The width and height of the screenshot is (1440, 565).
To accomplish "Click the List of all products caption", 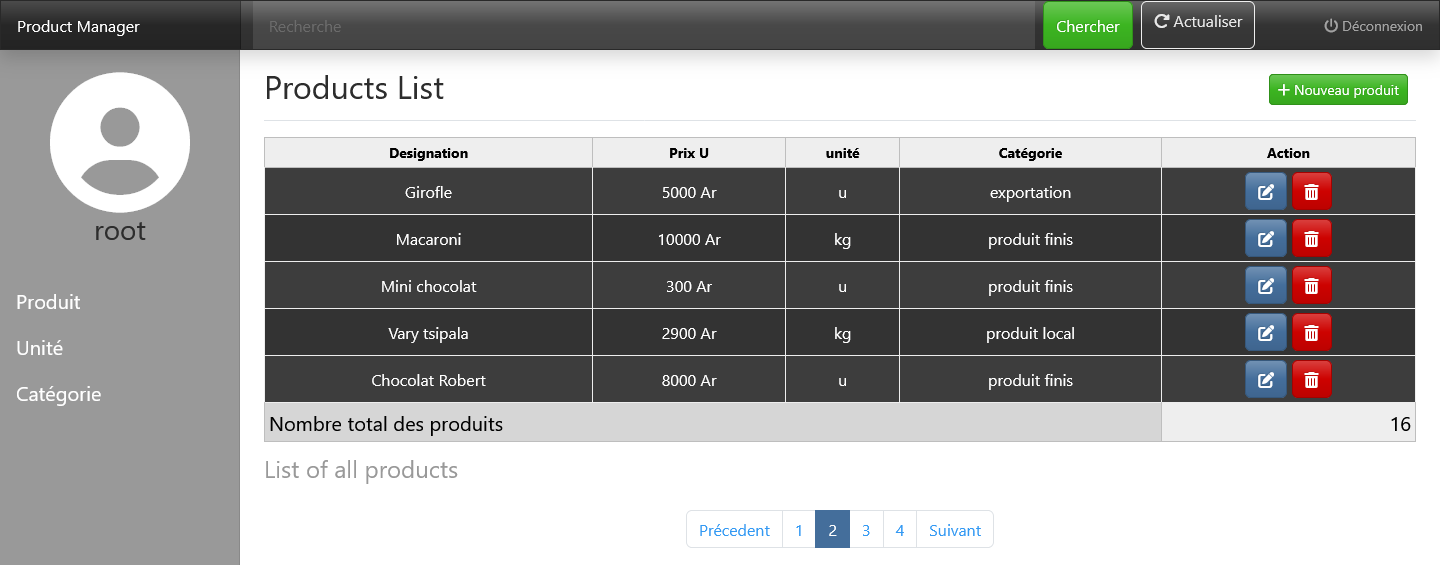I will (361, 470).
